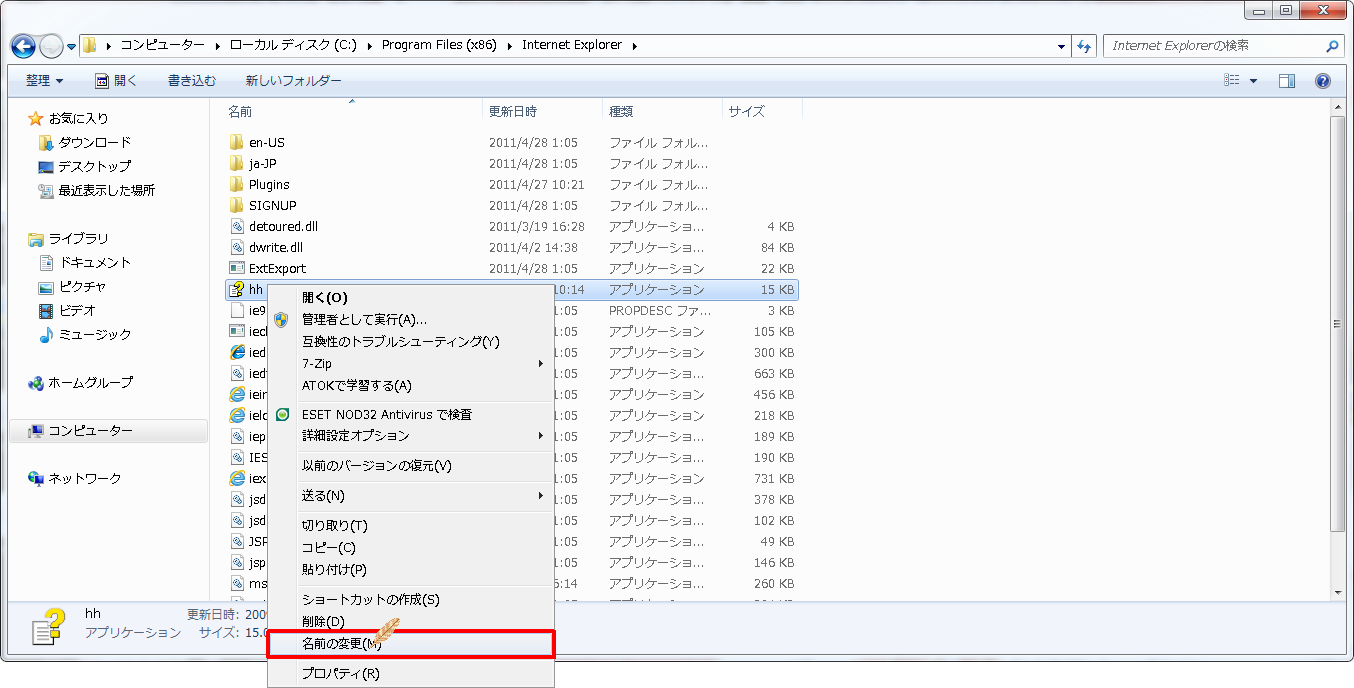Open the 整理 toolbar dropdown

[44, 81]
